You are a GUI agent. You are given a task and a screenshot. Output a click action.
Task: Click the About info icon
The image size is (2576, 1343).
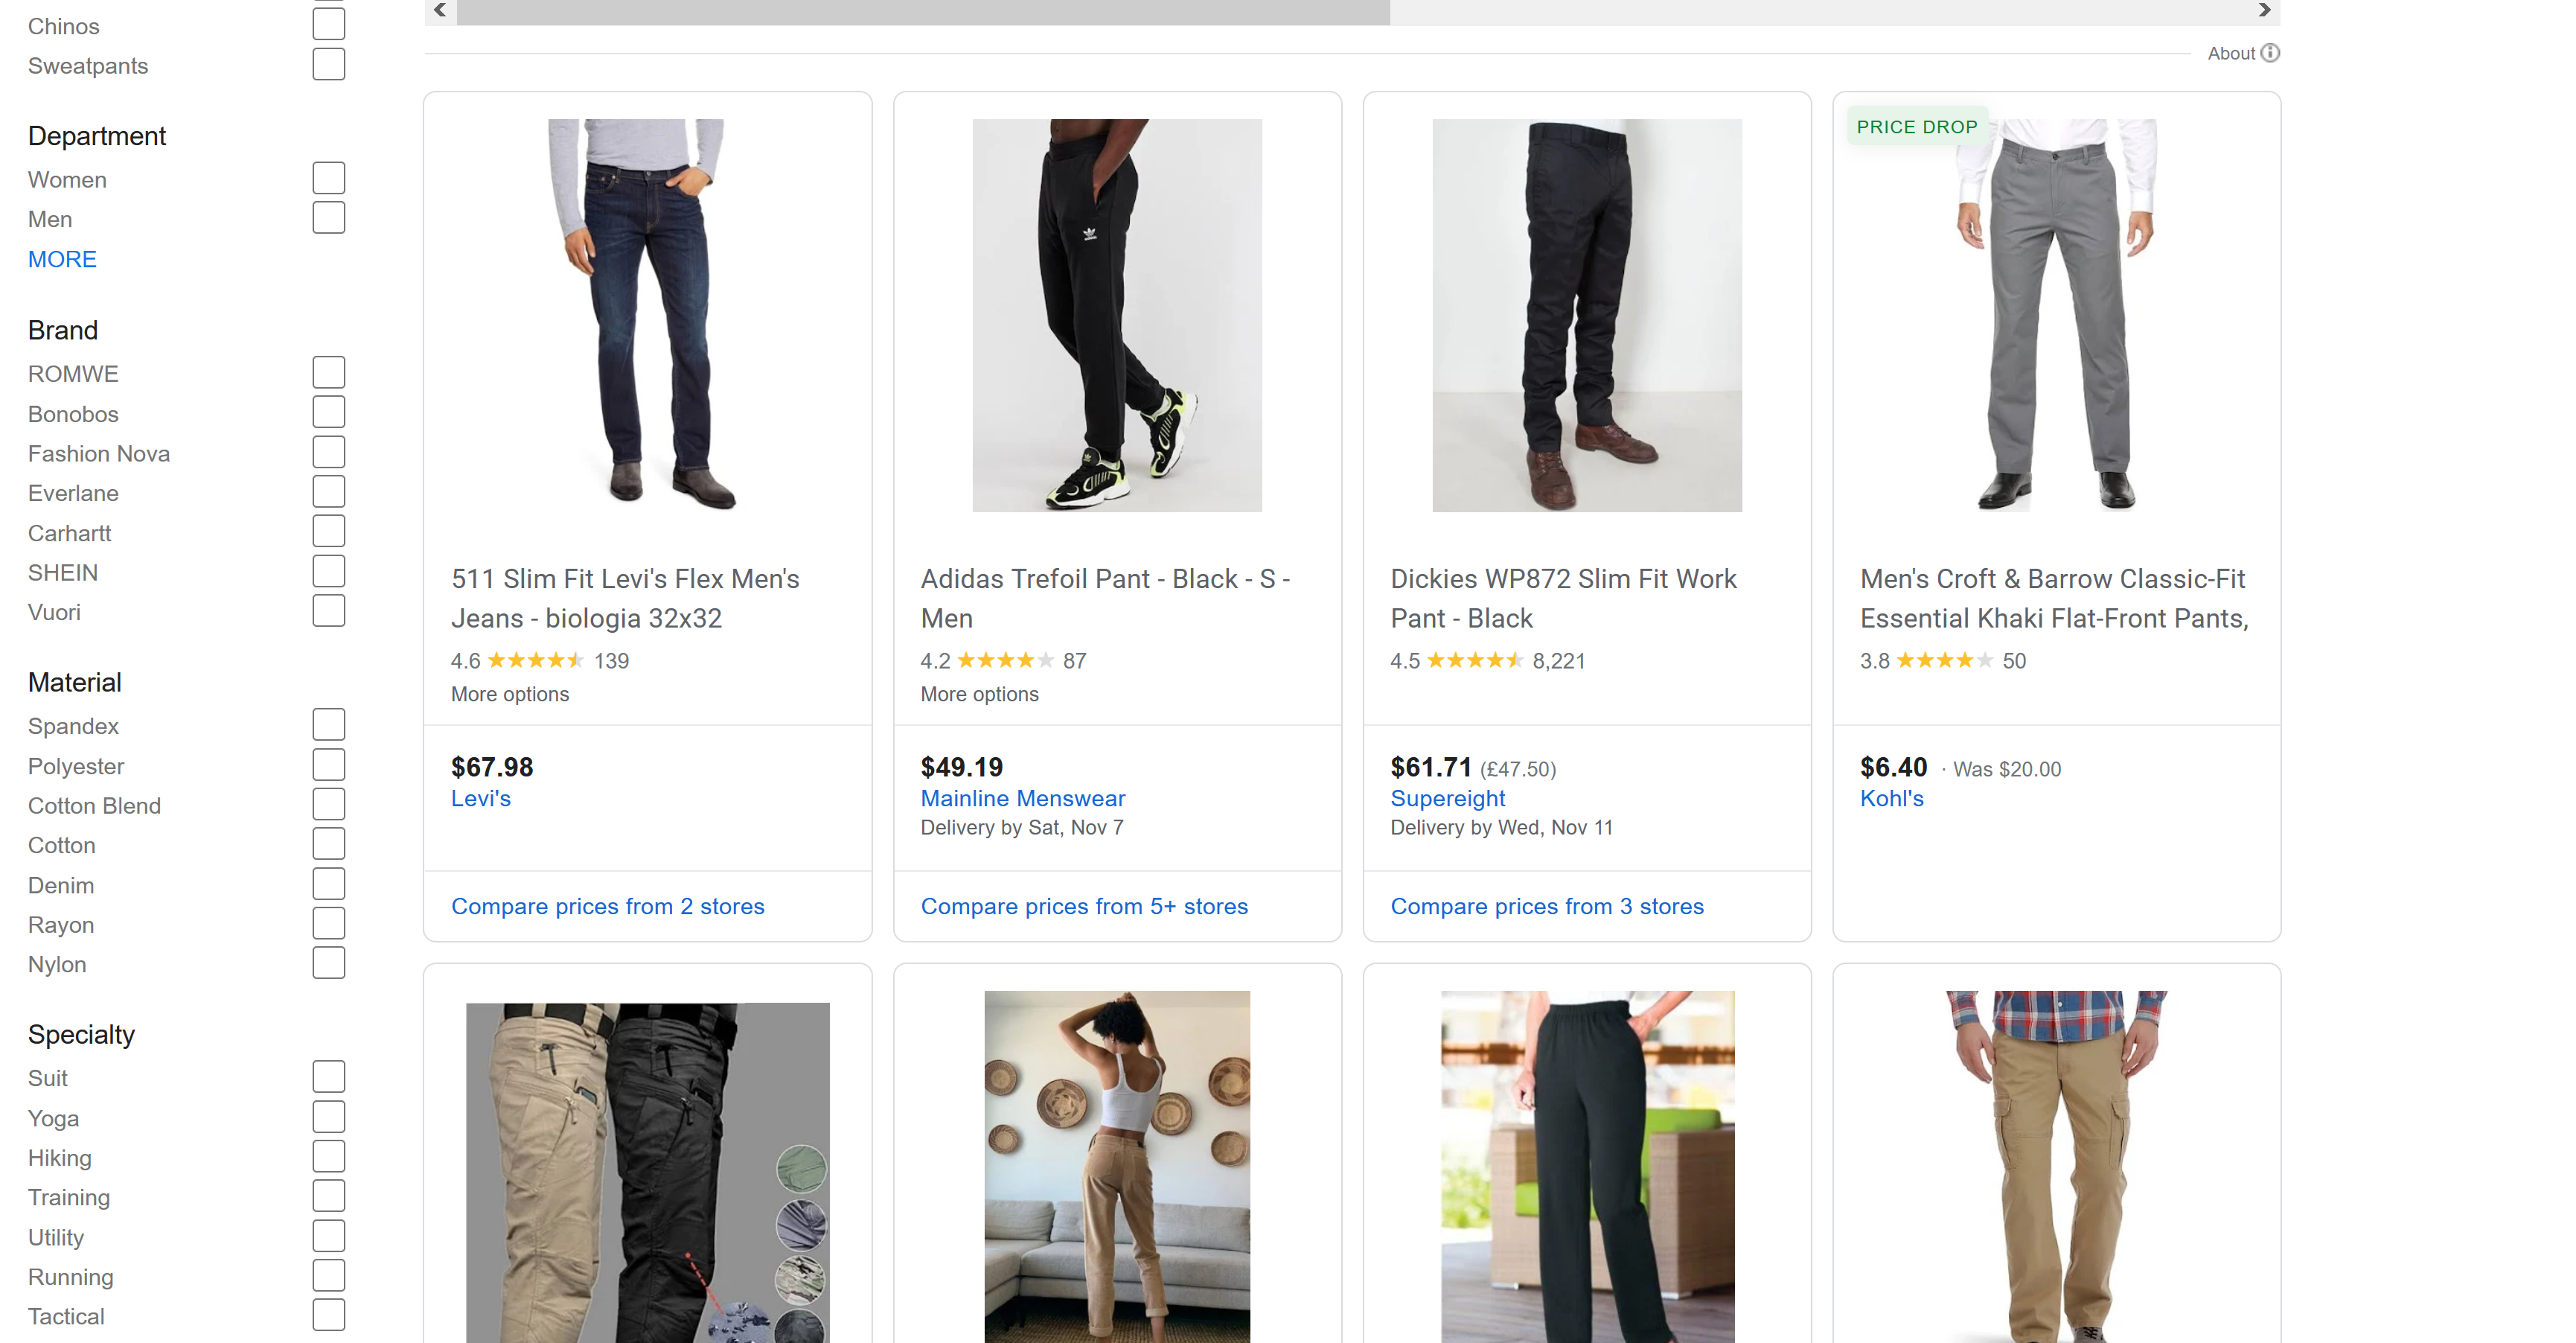pos(2270,53)
